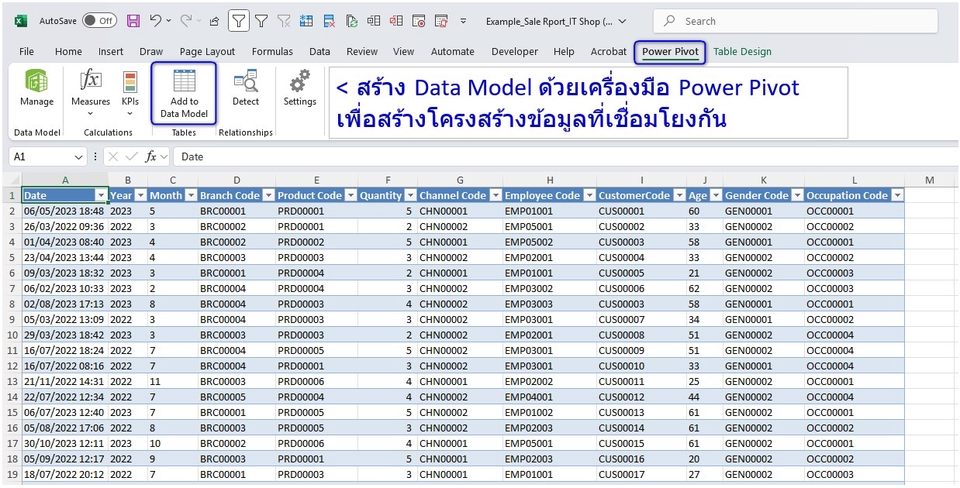Click the last window icon before the Quick Access Toolbar arrow
Screen dimensions: 960x488
441,21
